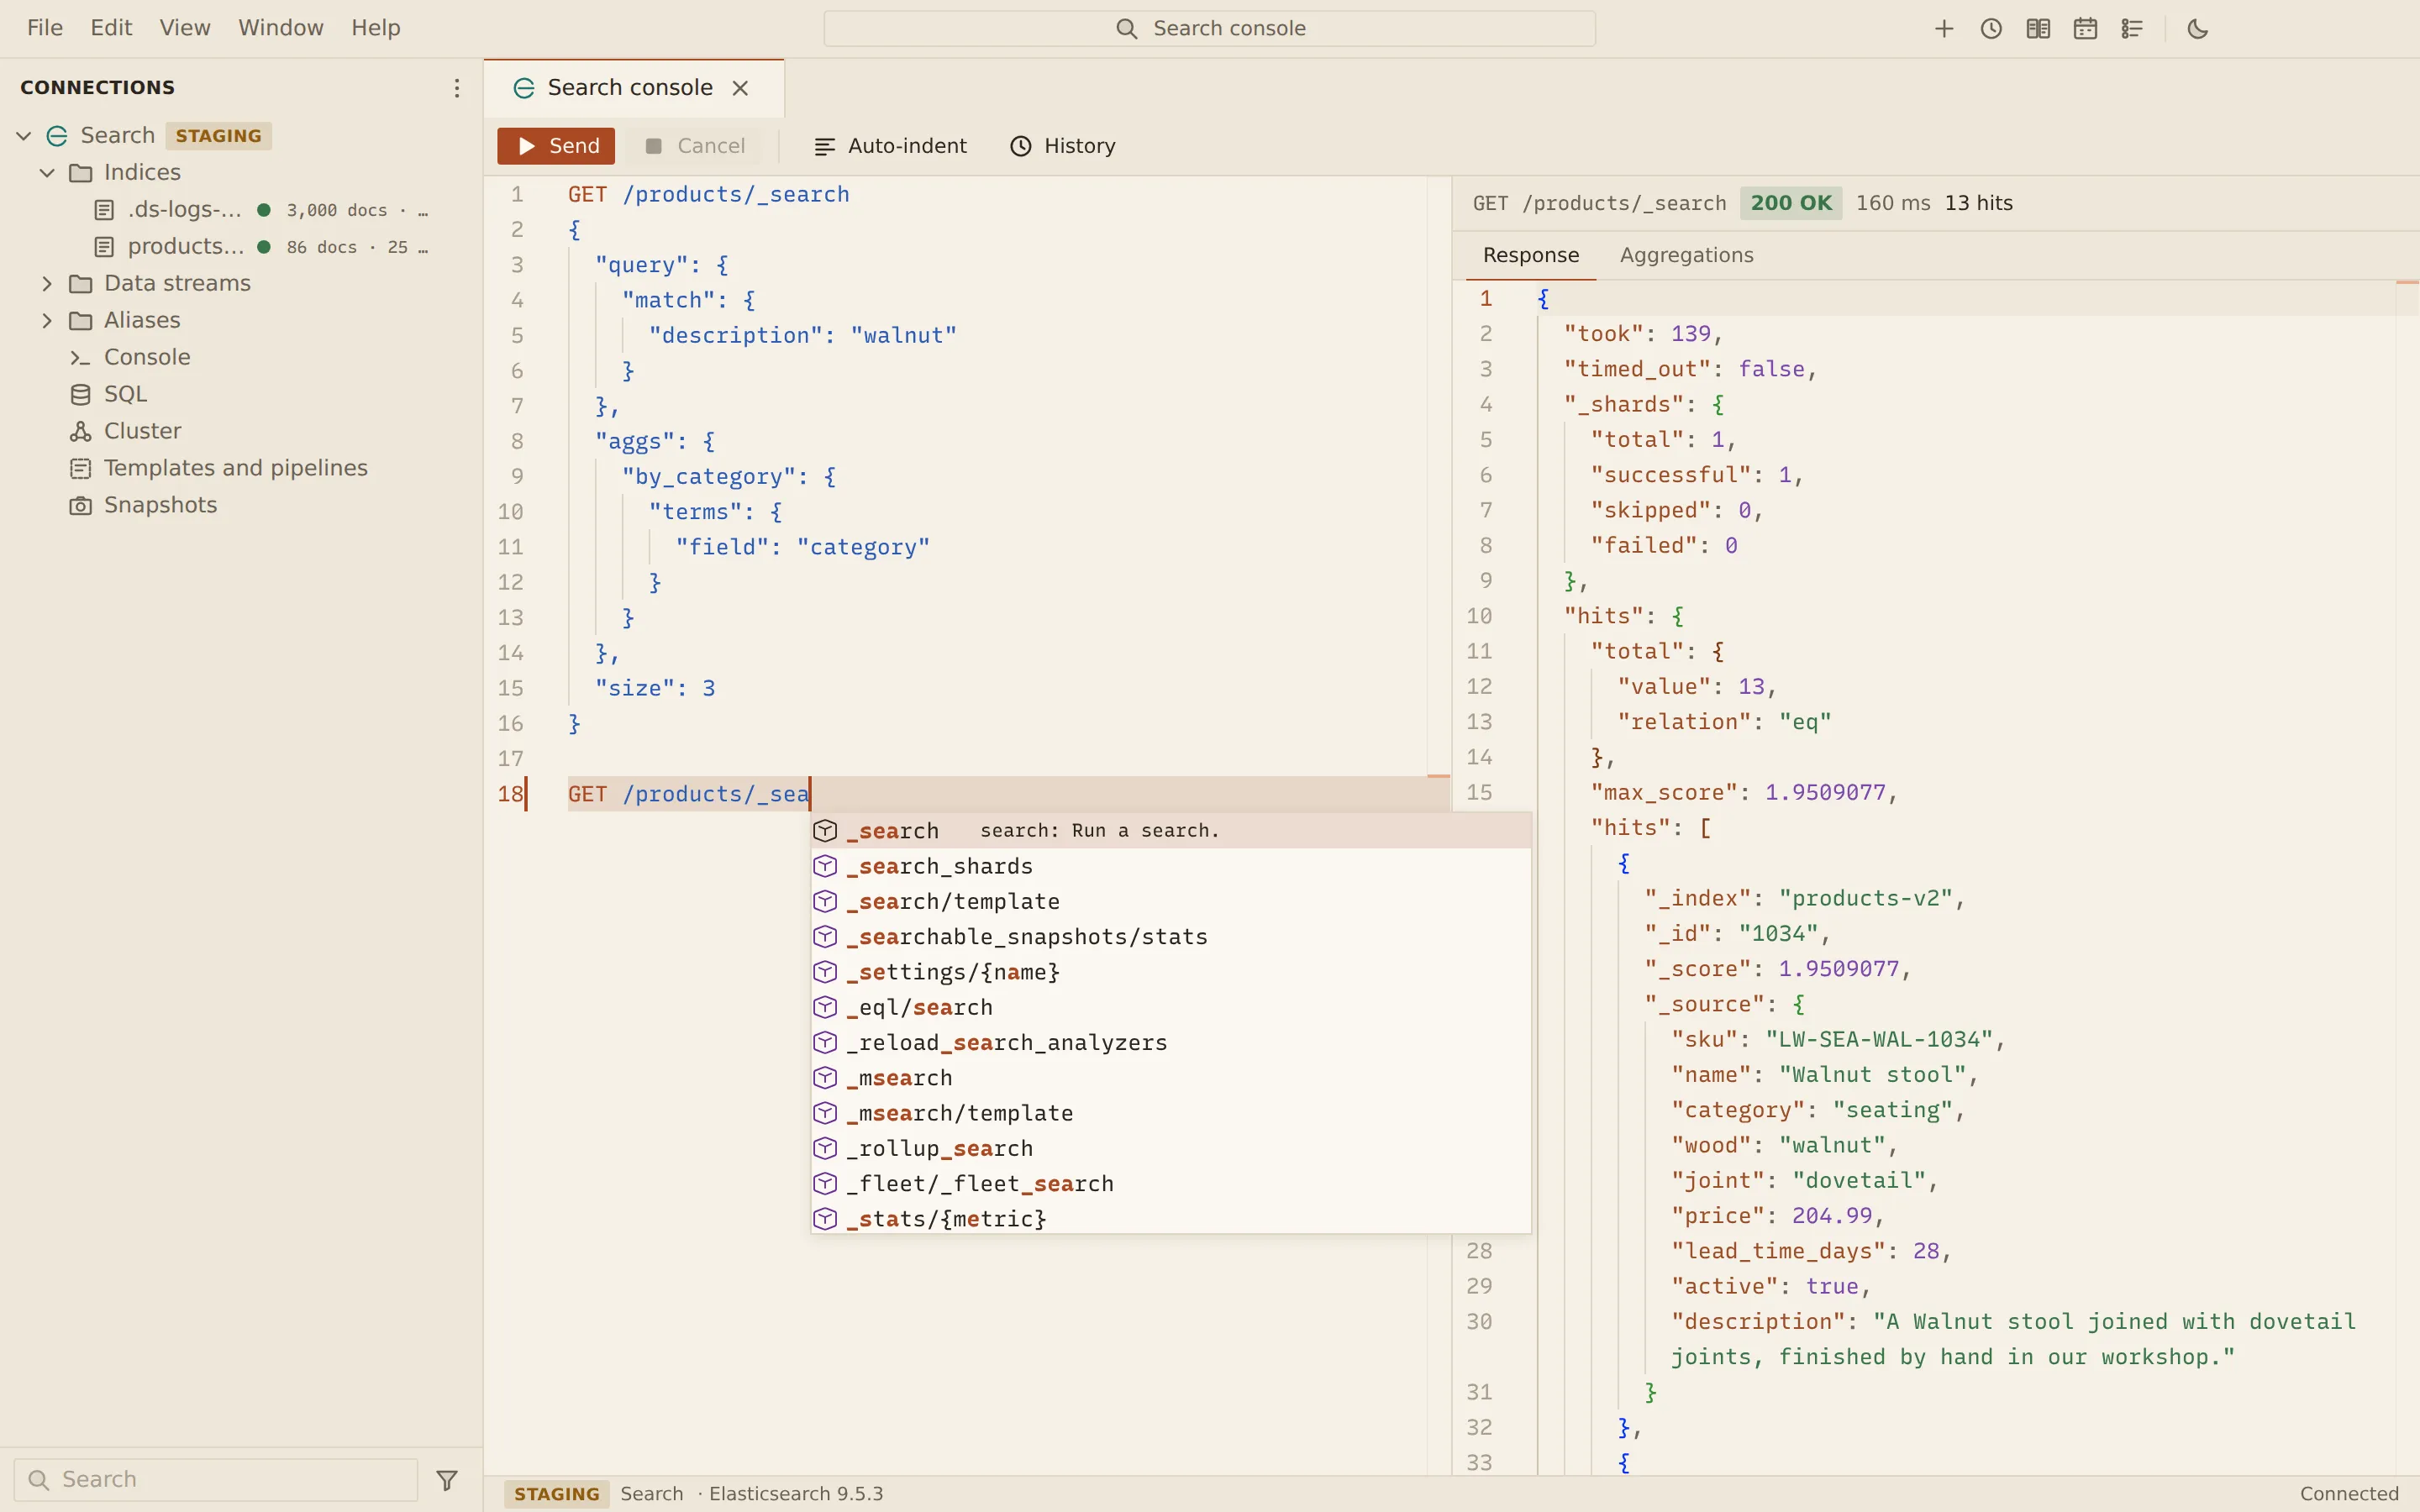Image resolution: width=2420 pixels, height=1512 pixels.
Task: Collapse the Indices folder
Action: coord(47,172)
